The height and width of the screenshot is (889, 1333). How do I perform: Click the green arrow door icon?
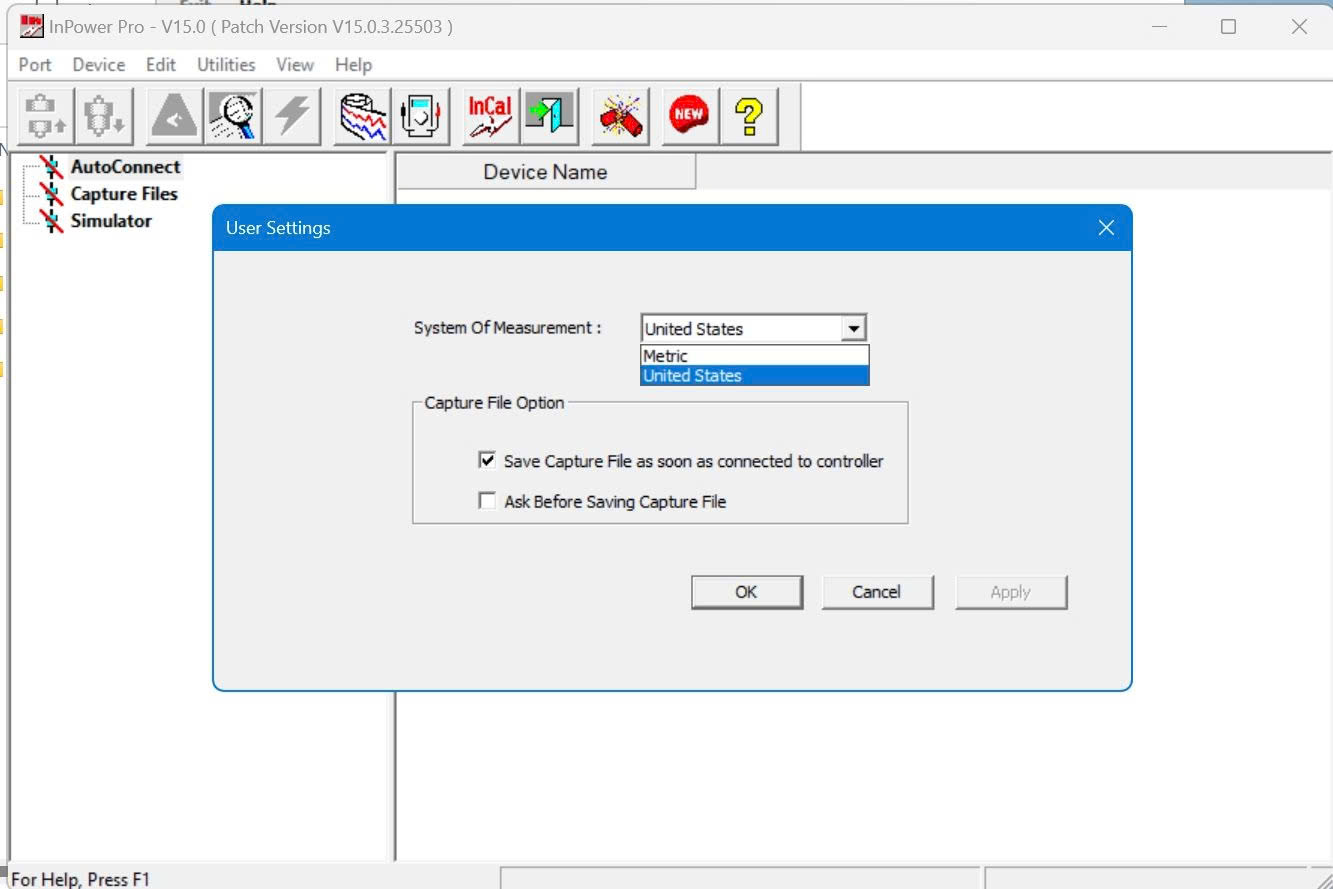click(x=549, y=116)
